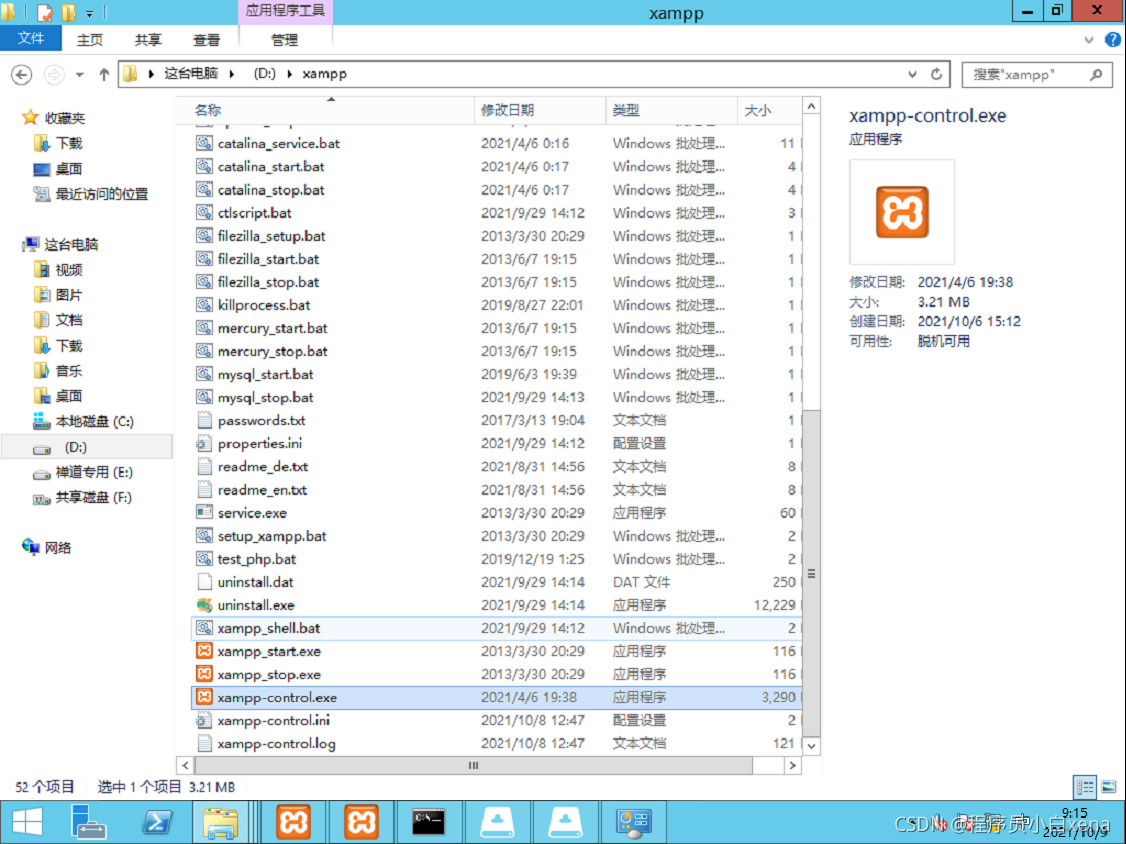Expand the ribbon with the chevron
Viewport: 1126px width, 844px height.
tap(1089, 40)
